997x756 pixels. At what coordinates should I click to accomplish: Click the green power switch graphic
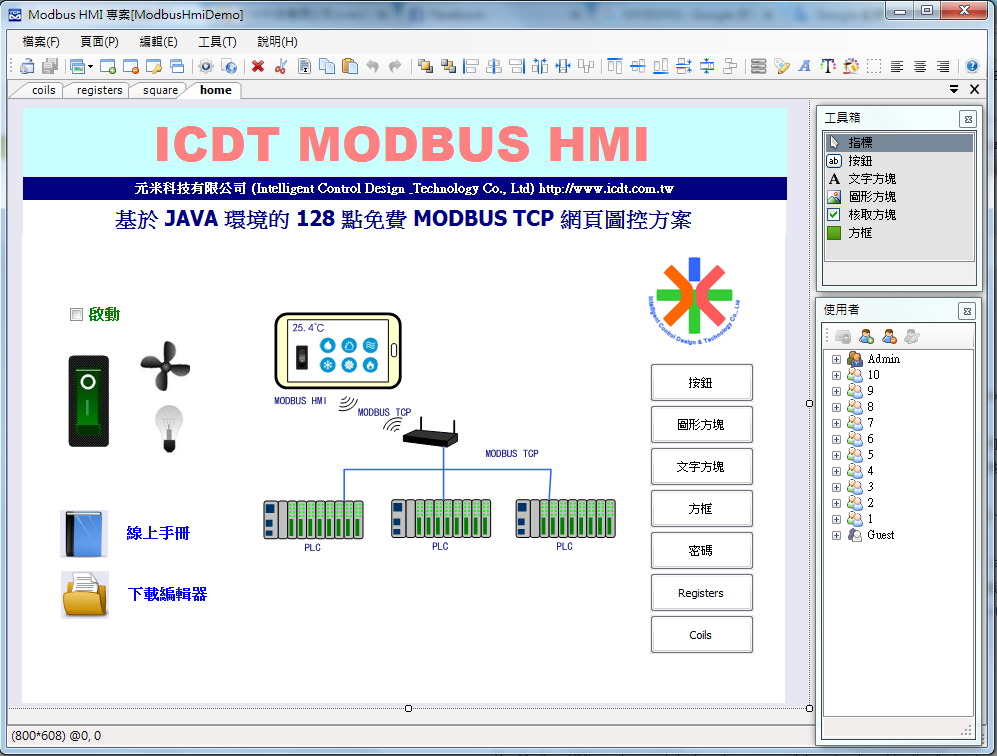88,400
